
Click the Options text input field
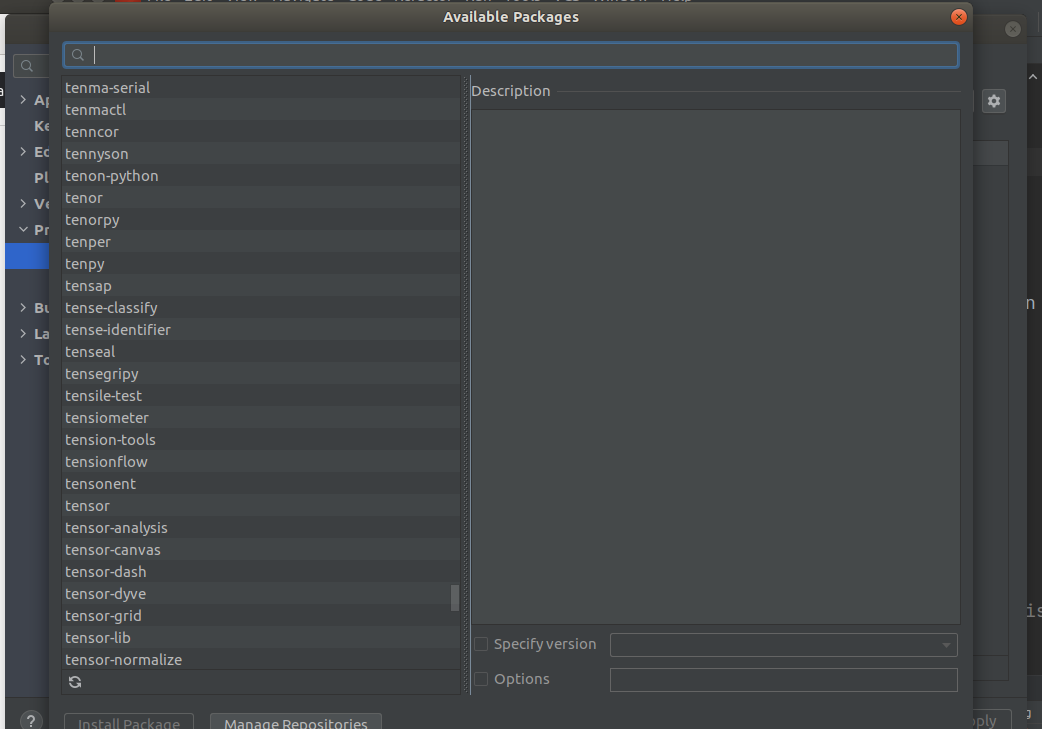tap(783, 680)
